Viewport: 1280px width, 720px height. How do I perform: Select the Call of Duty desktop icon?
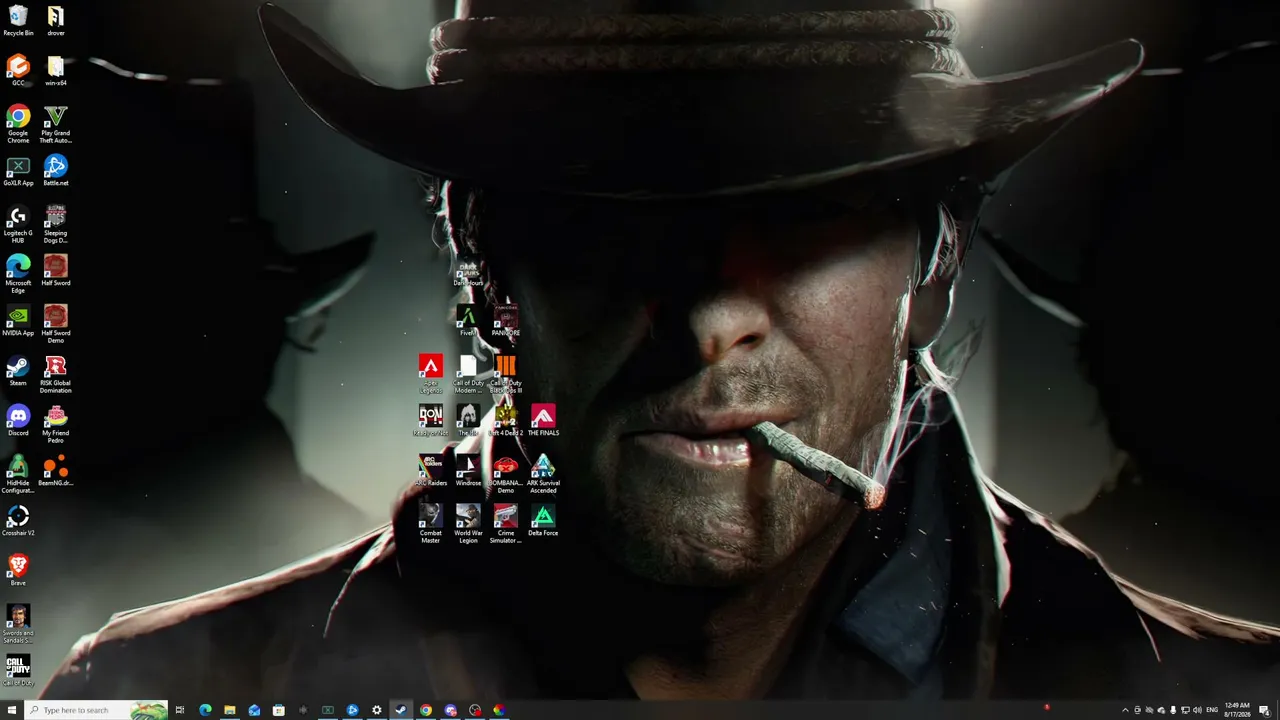[18, 670]
